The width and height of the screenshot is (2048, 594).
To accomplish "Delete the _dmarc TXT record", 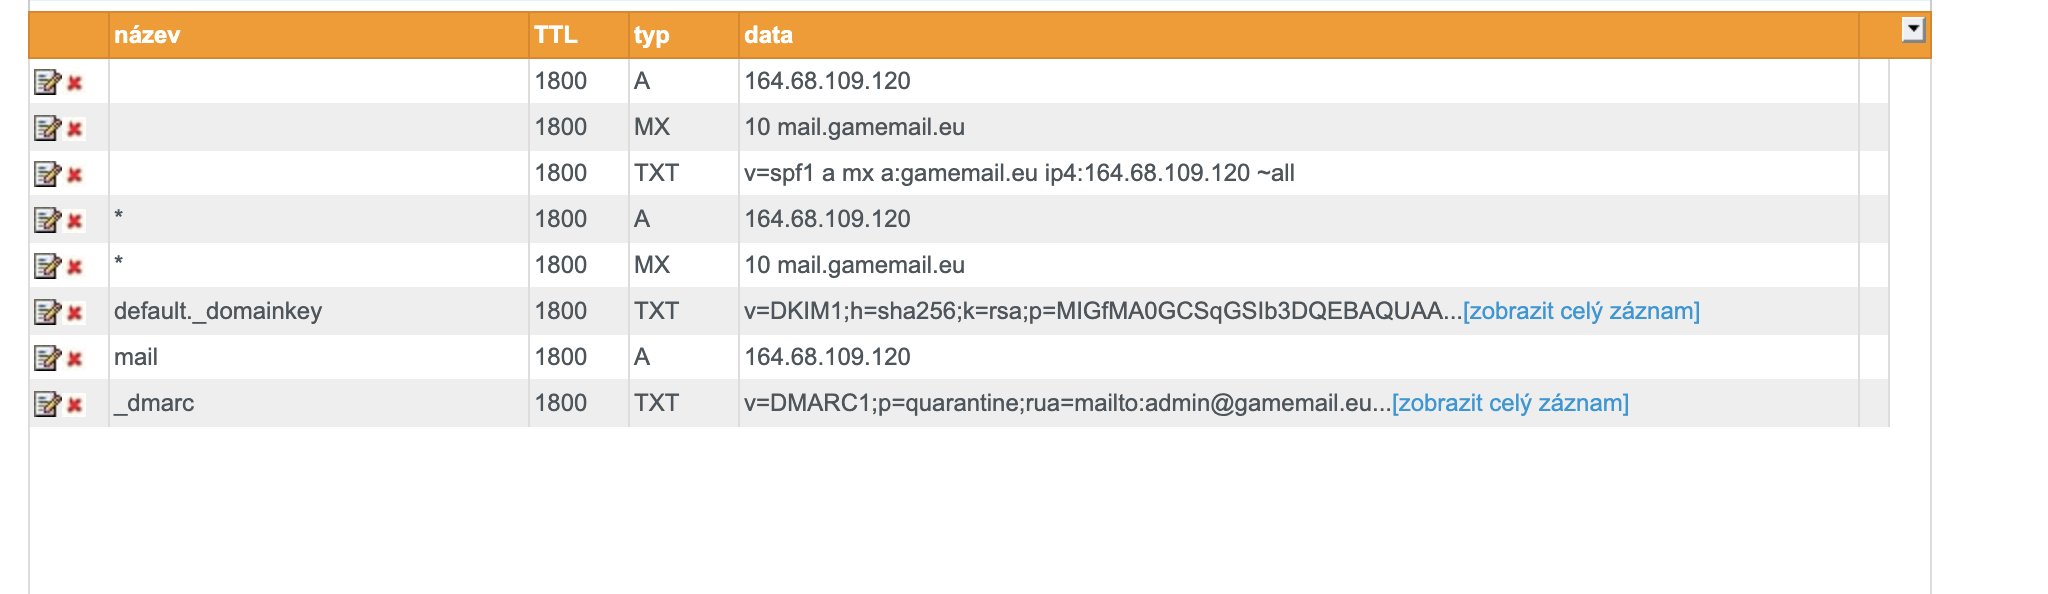I will point(75,405).
